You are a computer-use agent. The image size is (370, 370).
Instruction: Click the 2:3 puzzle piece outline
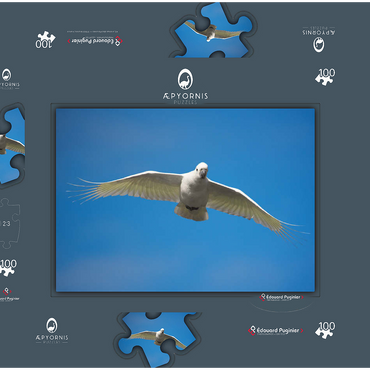(x=10, y=224)
